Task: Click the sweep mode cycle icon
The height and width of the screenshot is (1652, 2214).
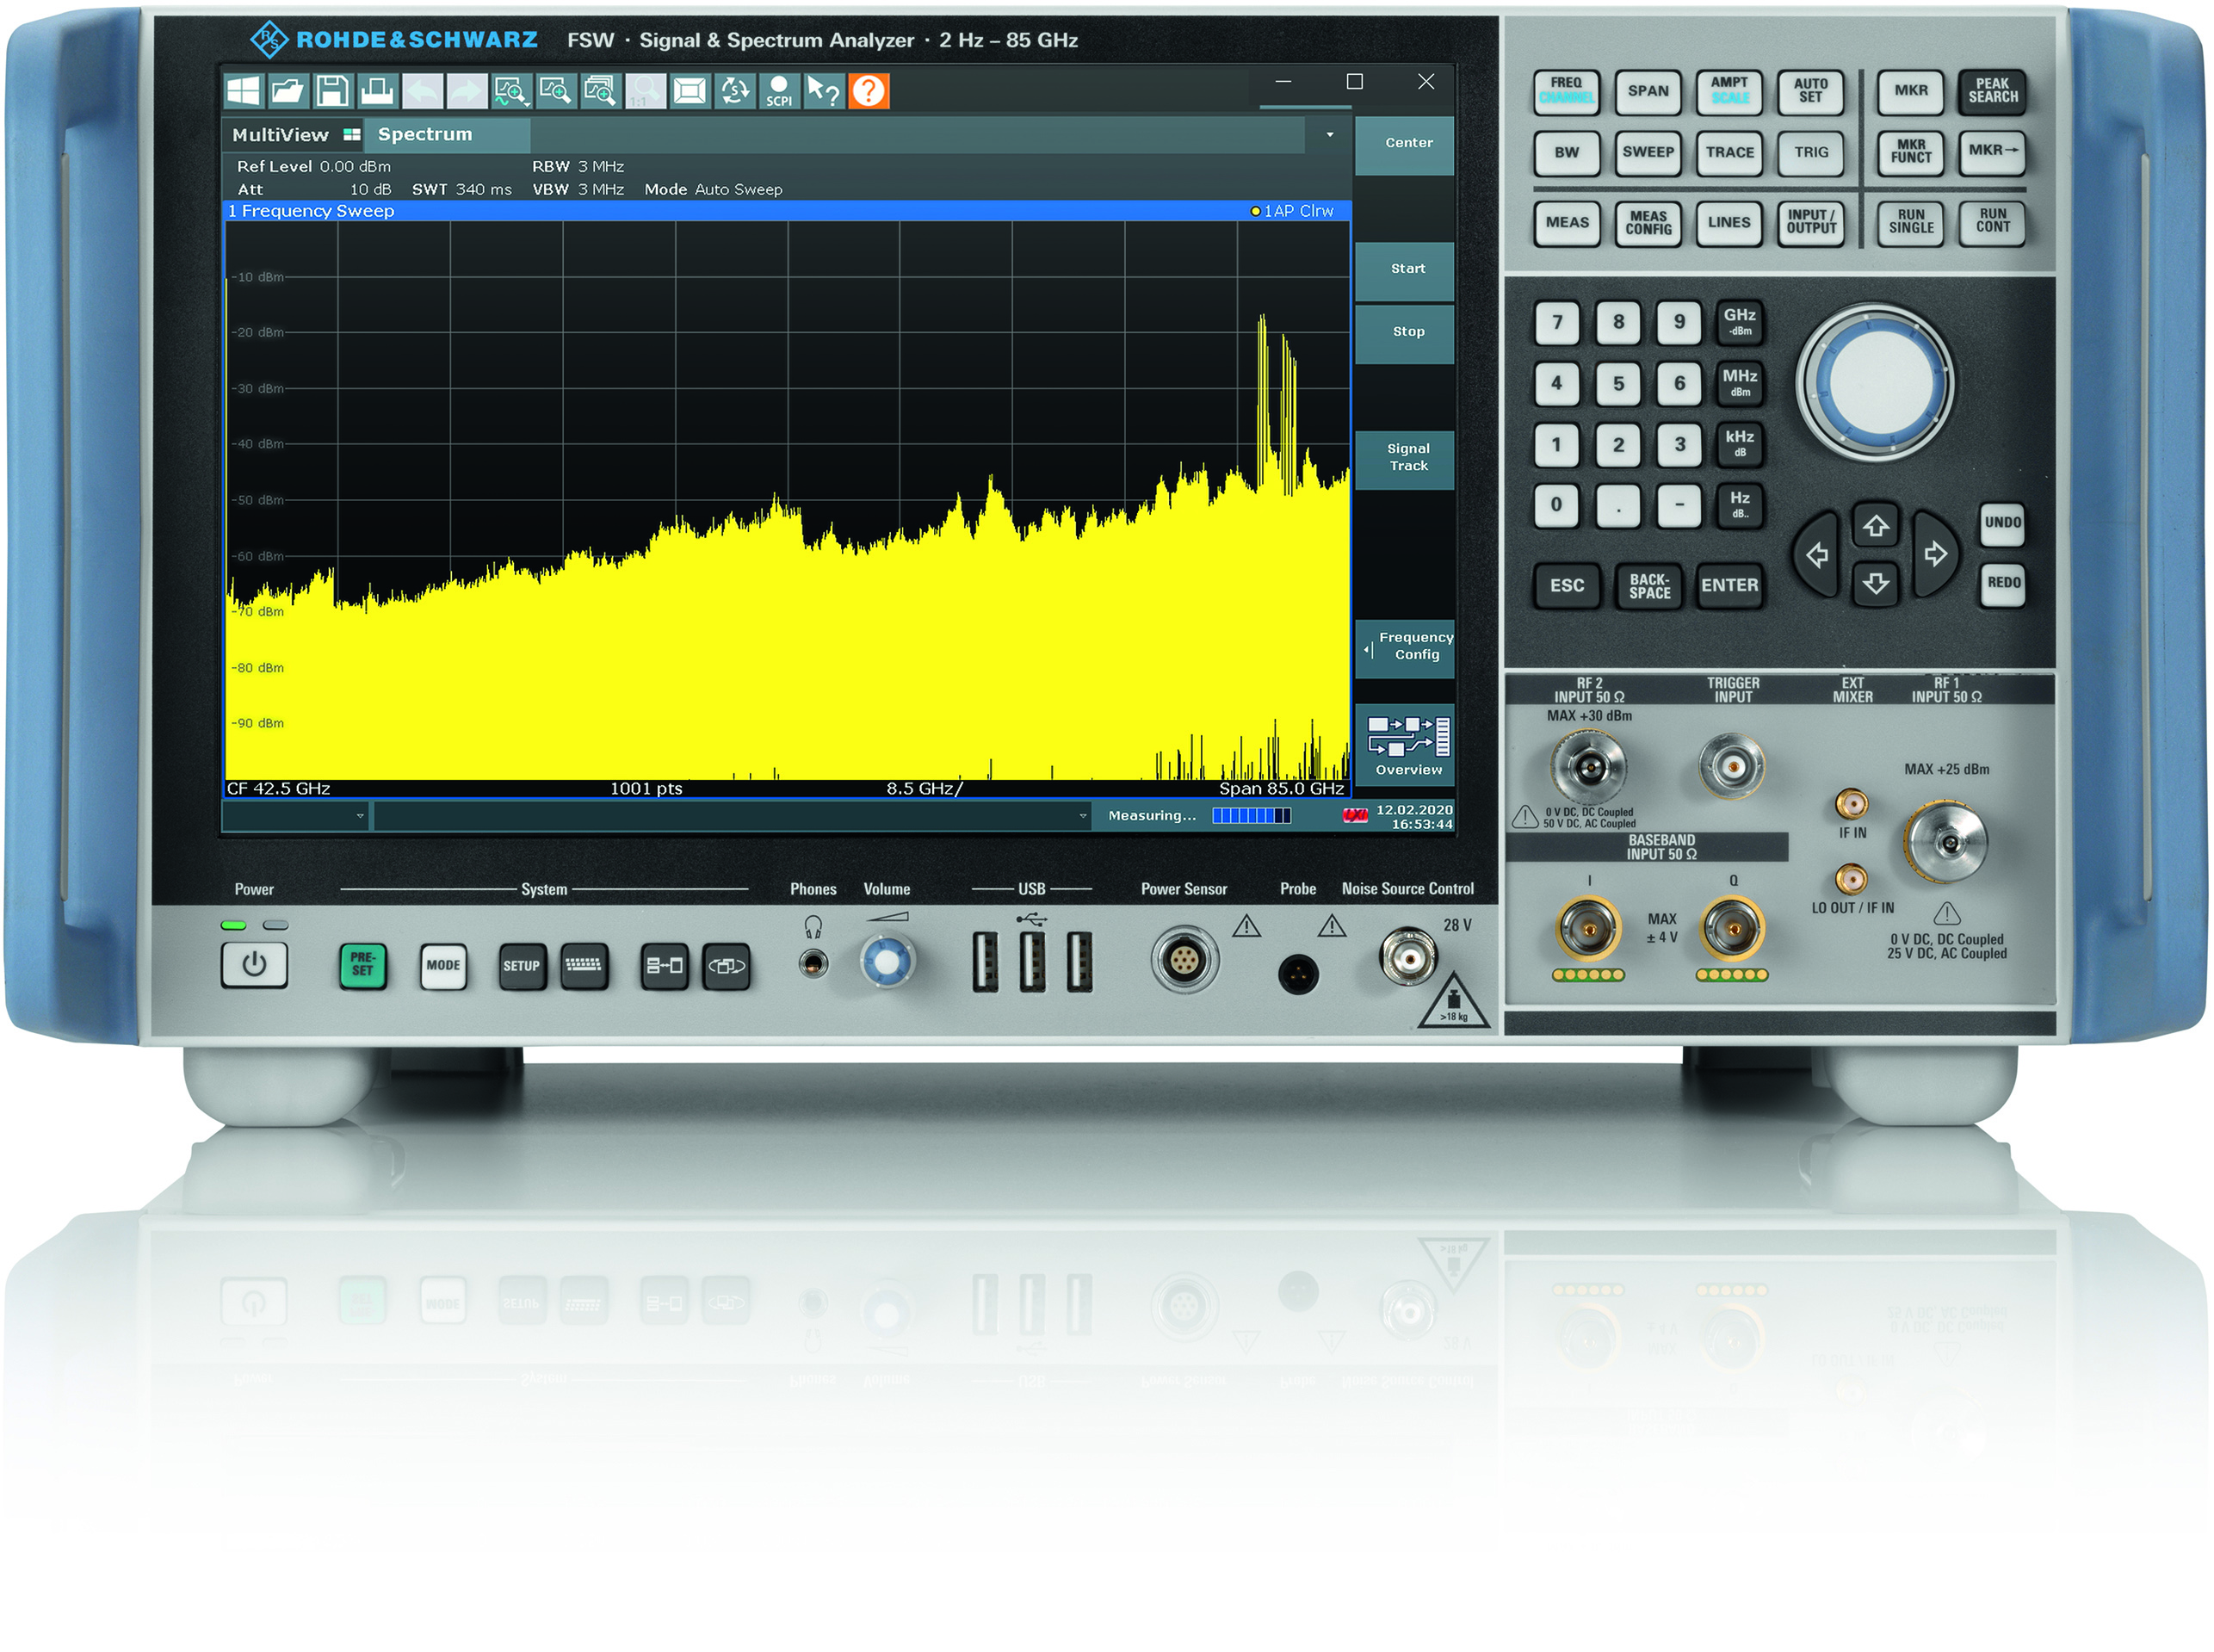Action: pyautogui.click(x=735, y=91)
